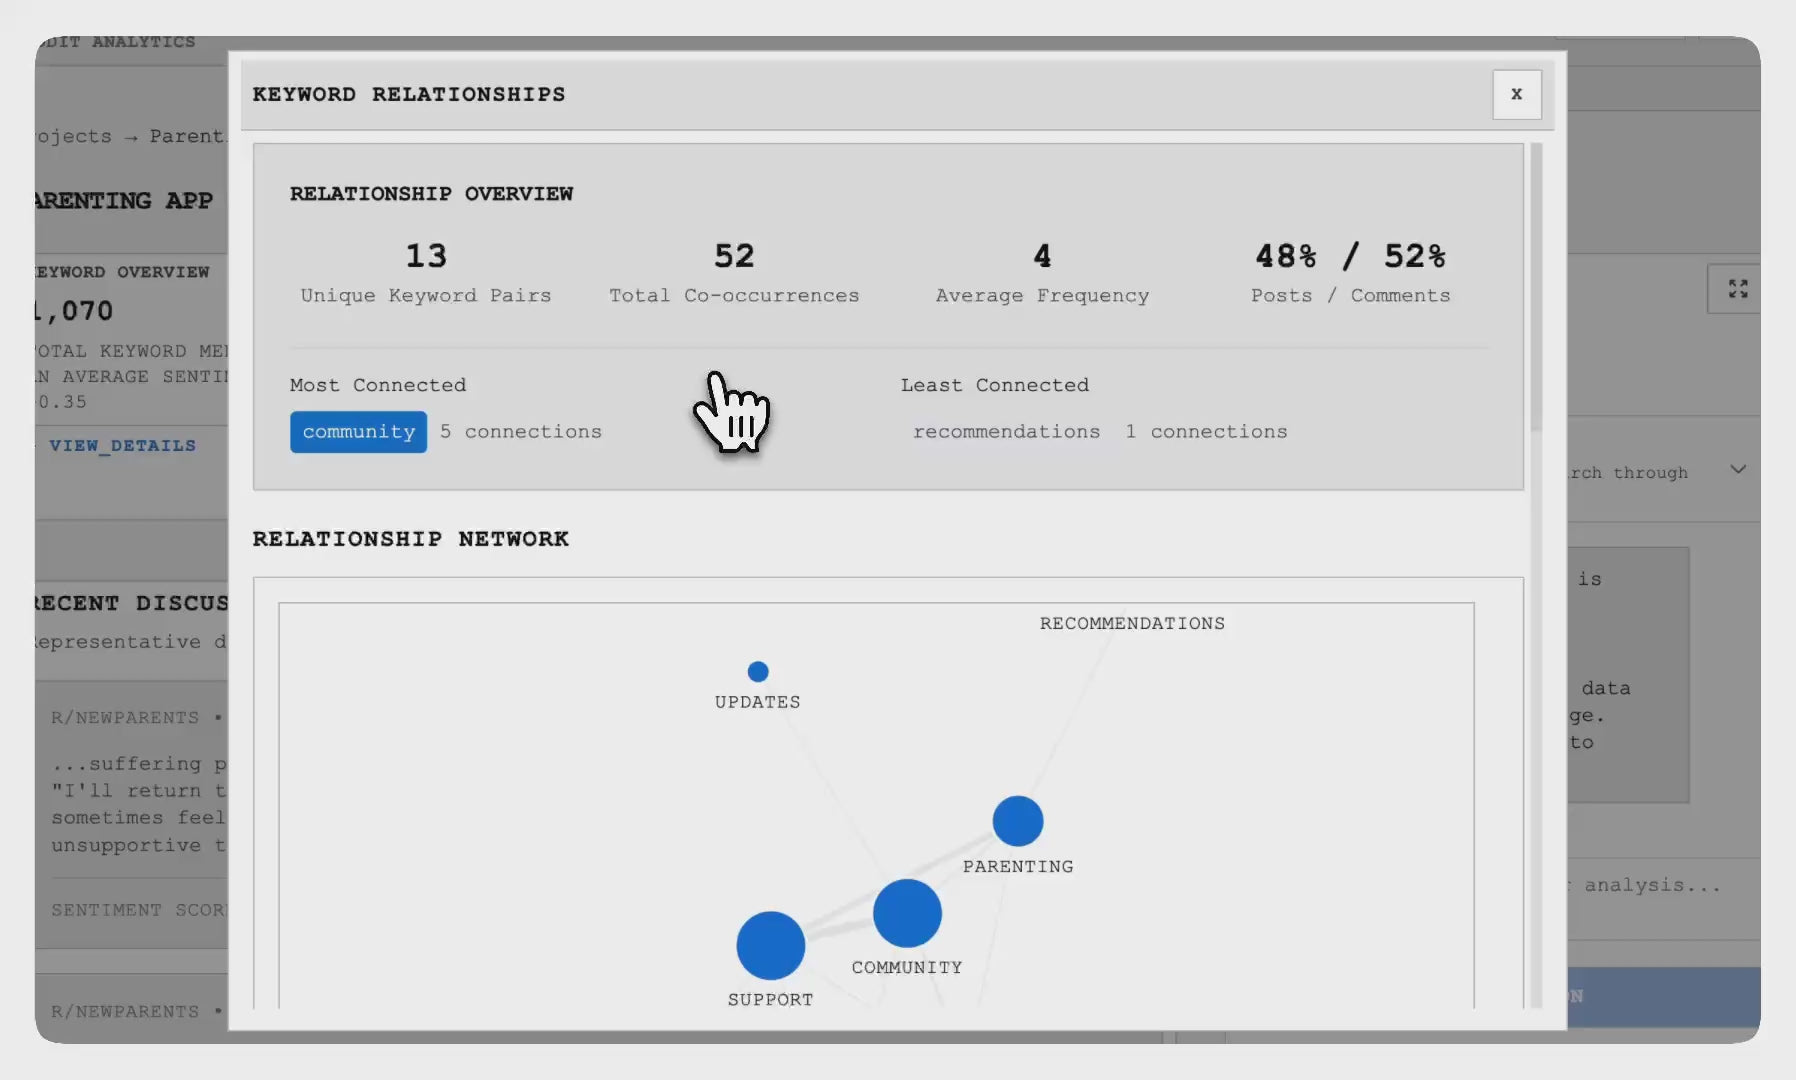Click the blue community keyword tag
Viewport: 1796px width, 1080px height.
(x=358, y=432)
